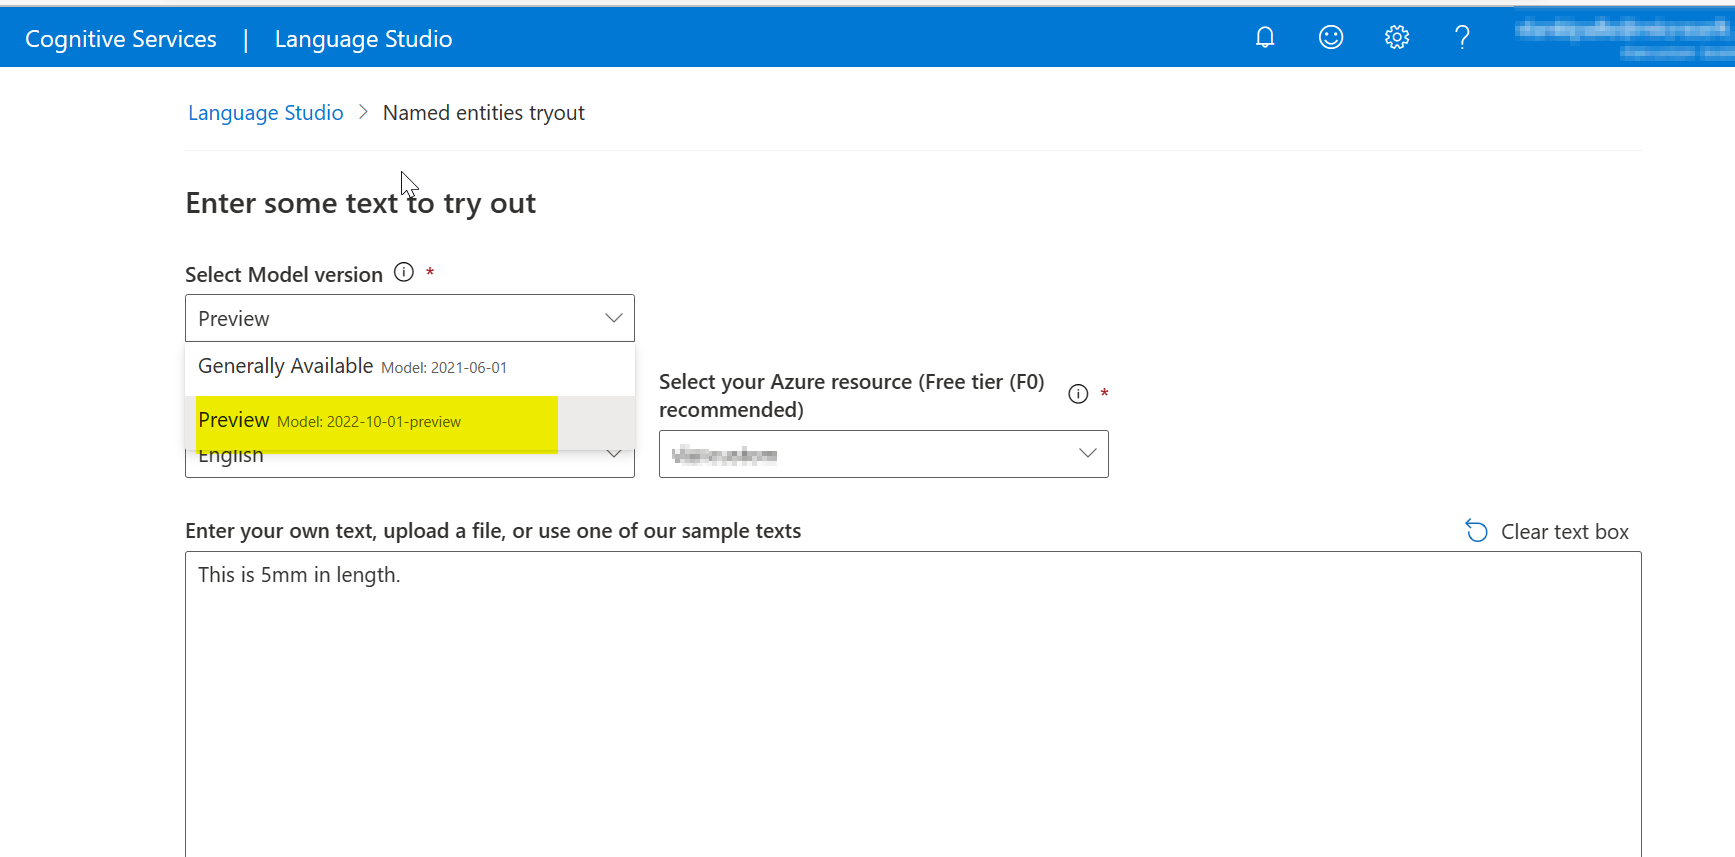Click inside the sample text input area
Screen dimensions: 1735x857
point(913,704)
